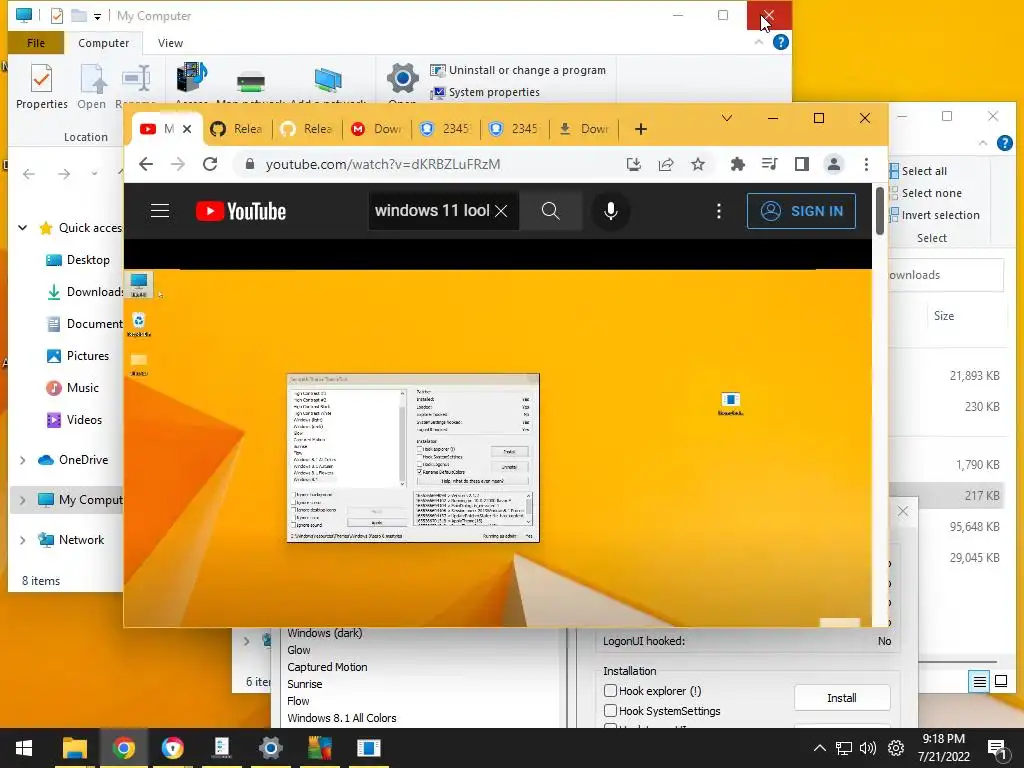Select Videos in navigation pane
The height and width of the screenshot is (768, 1024).
tap(74, 420)
